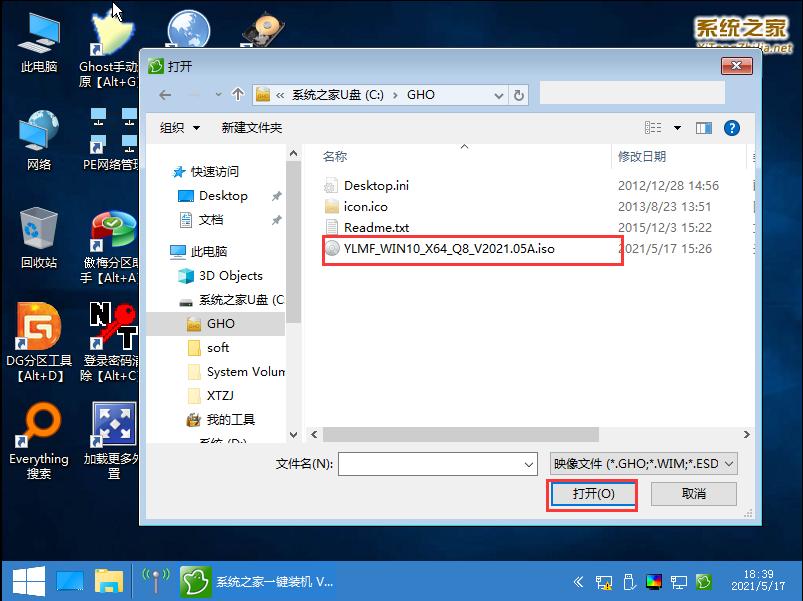Toggle the preview pane button
The height and width of the screenshot is (601, 803).
pyautogui.click(x=704, y=128)
